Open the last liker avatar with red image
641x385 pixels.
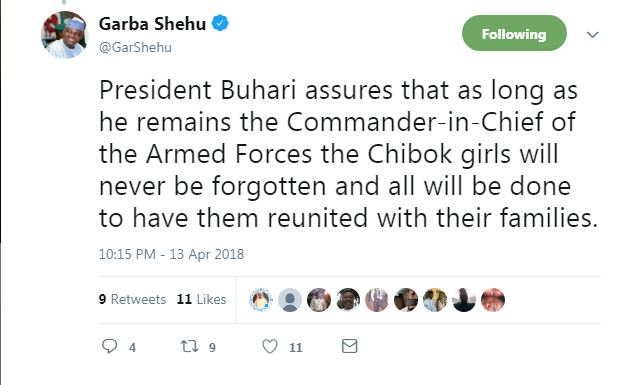point(493,300)
